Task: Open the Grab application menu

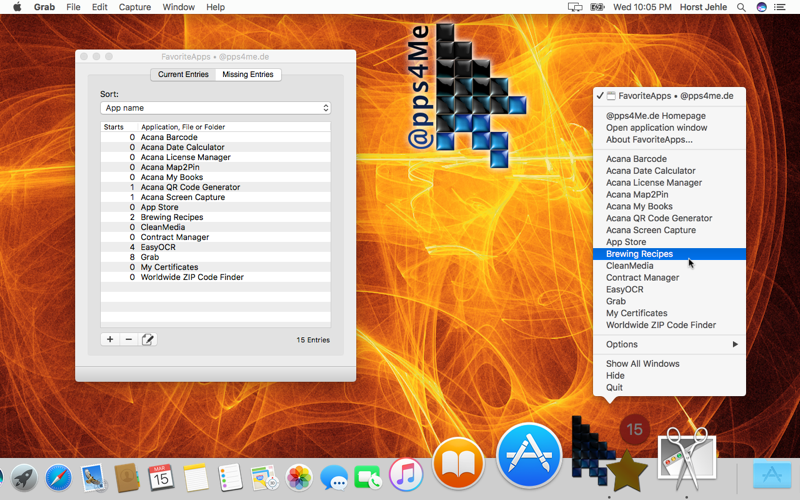Action: coord(44,7)
